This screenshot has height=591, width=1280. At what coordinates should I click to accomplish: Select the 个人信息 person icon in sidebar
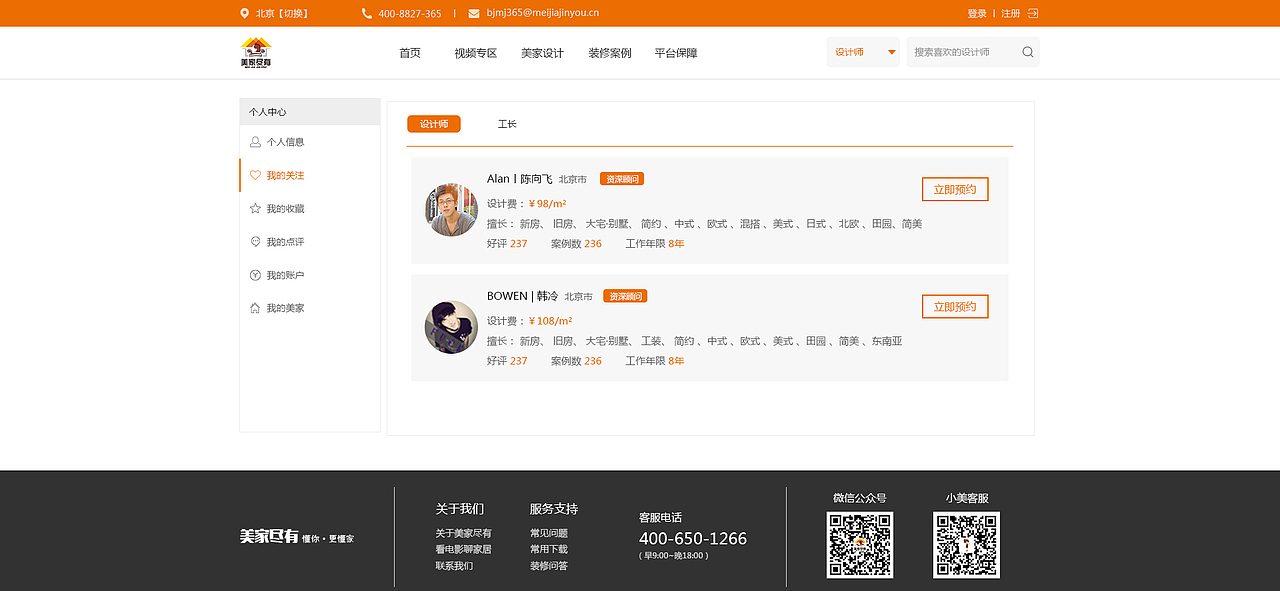pyautogui.click(x=255, y=141)
